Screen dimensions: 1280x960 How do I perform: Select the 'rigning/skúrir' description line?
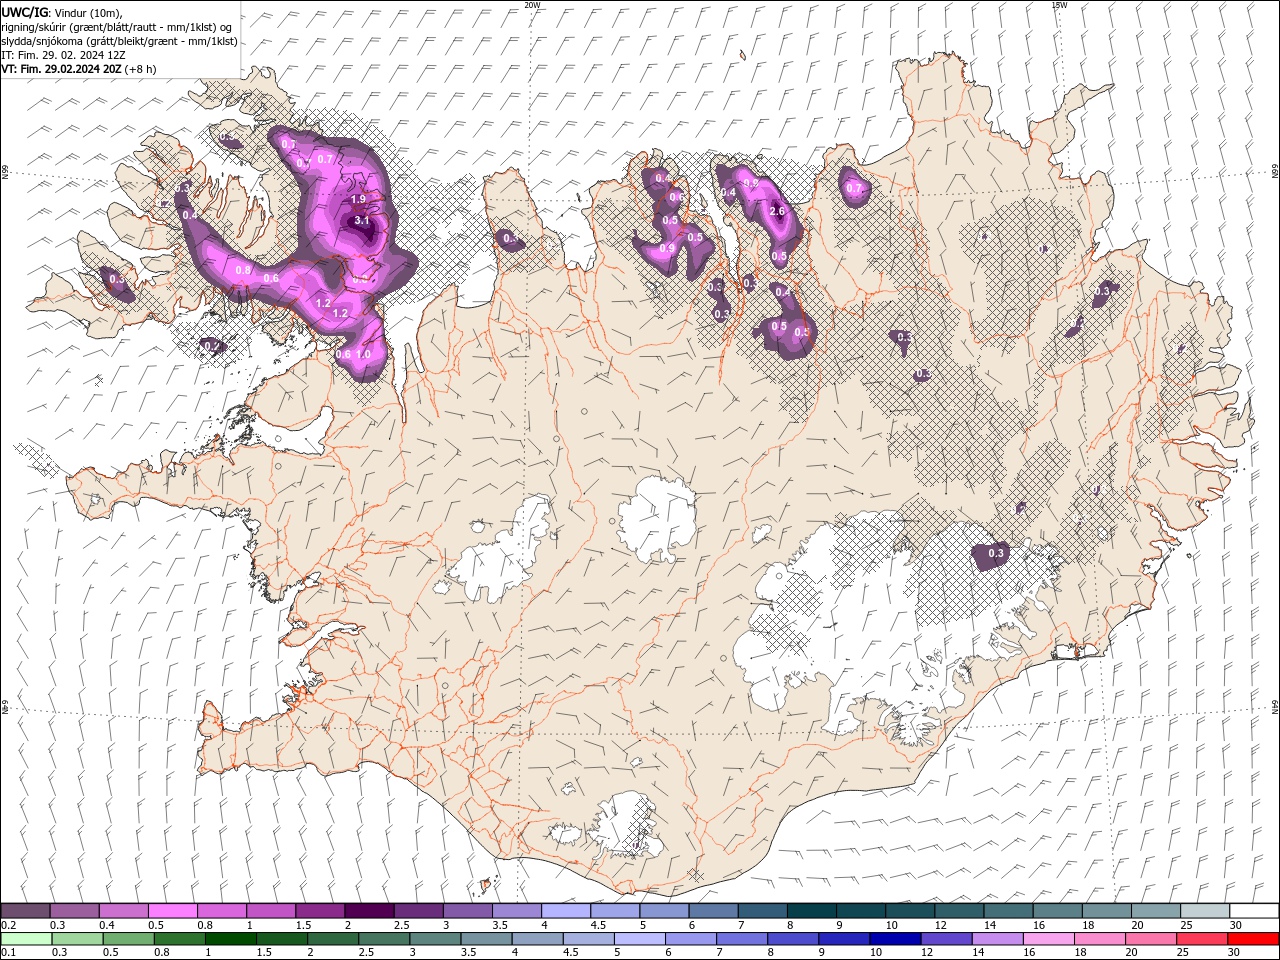point(116,26)
